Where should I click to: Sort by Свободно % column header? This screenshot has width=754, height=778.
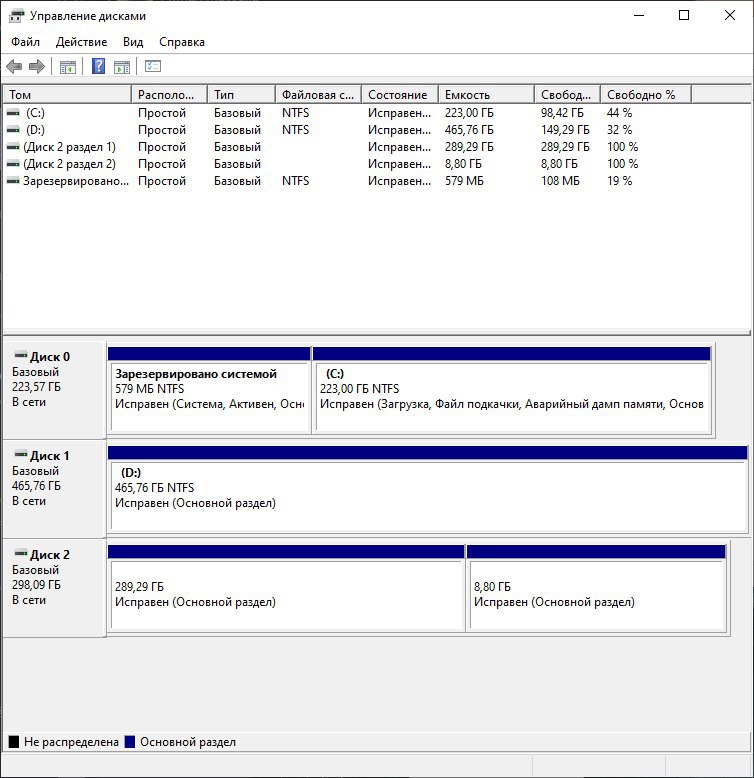[x=646, y=94]
